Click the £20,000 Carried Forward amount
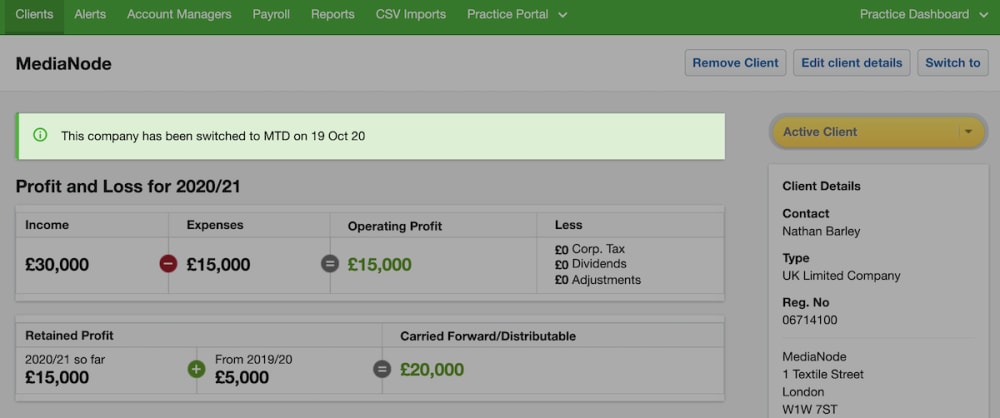The width and height of the screenshot is (1000, 418). pos(432,370)
